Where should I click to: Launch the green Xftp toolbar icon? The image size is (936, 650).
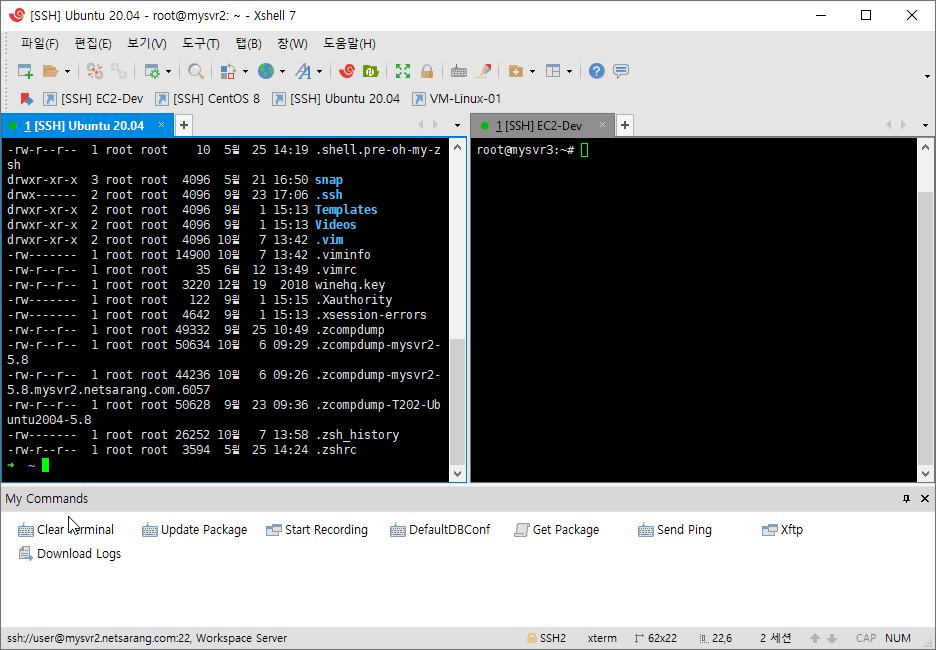[x=371, y=72]
